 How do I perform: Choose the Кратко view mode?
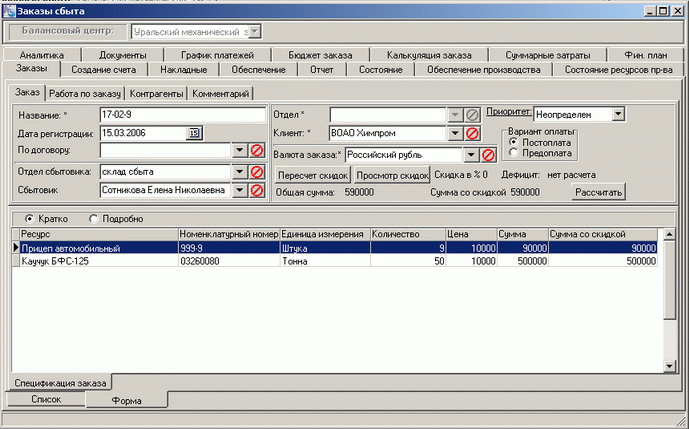(29, 218)
